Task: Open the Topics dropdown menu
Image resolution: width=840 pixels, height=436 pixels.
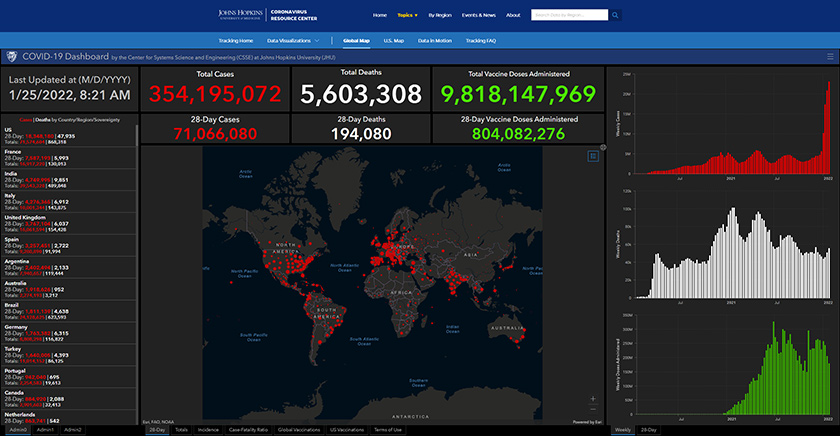Action: tap(407, 15)
